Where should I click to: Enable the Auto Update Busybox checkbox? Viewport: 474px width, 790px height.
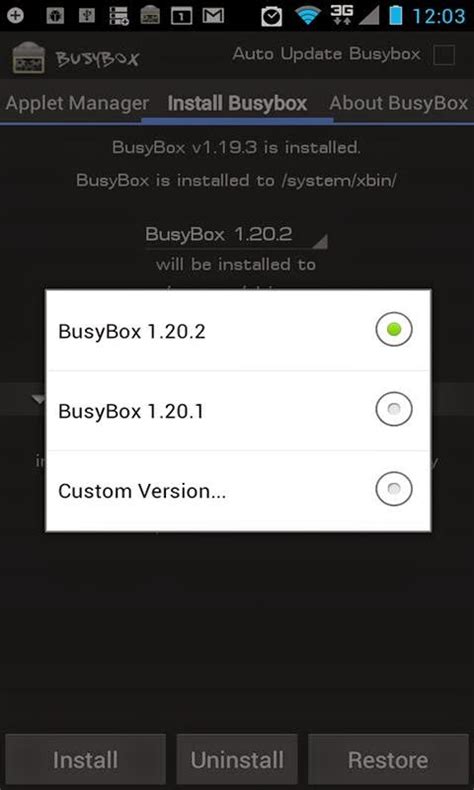[x=444, y=55]
